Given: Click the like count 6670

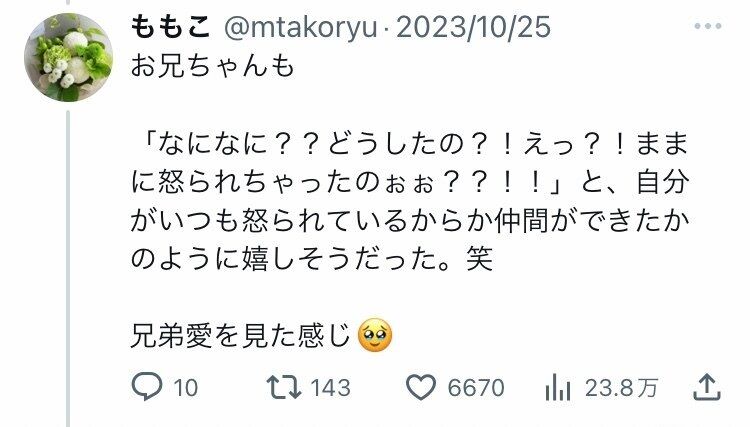Looking at the screenshot, I should pos(476,388).
